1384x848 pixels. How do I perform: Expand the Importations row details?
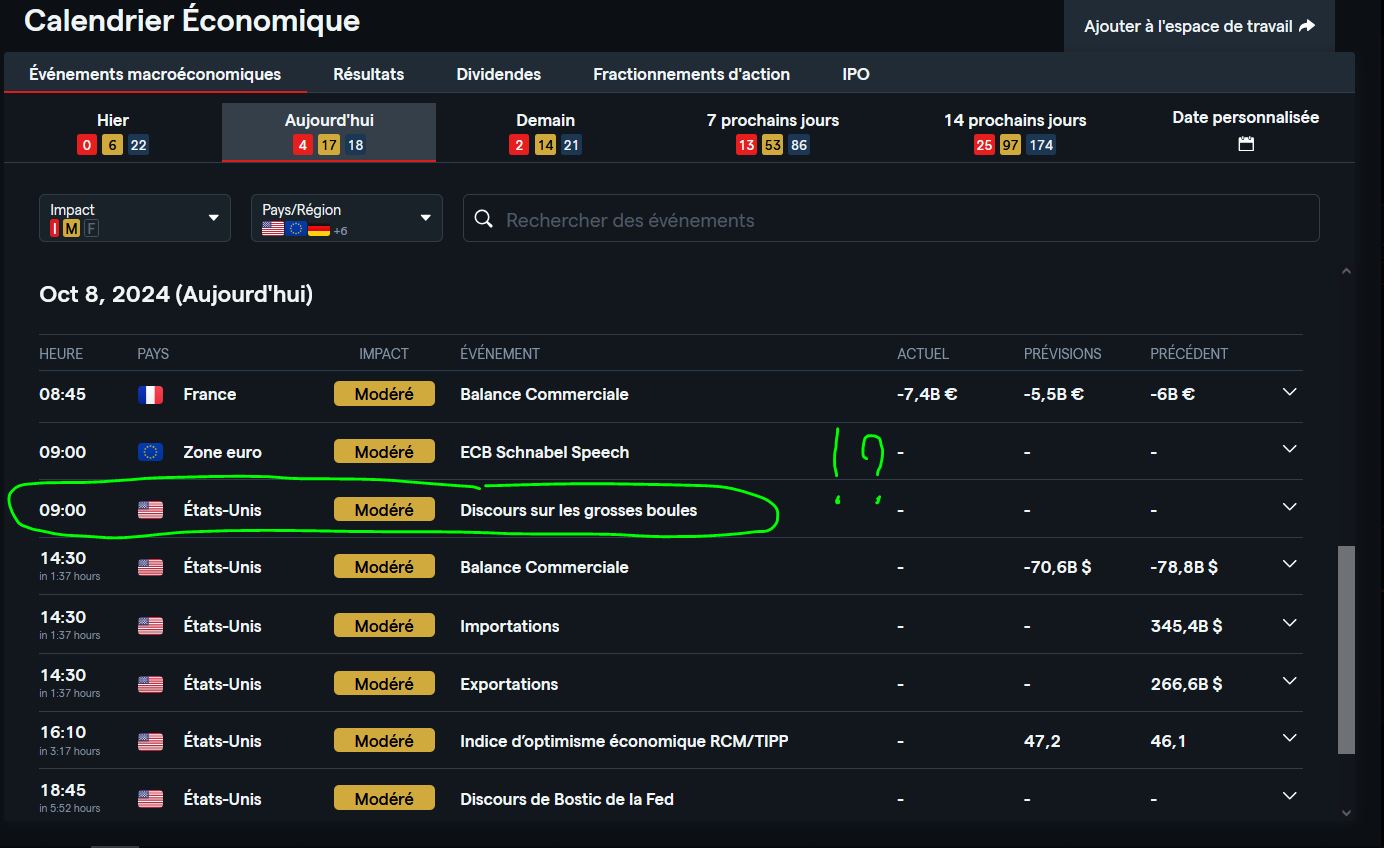point(1289,623)
